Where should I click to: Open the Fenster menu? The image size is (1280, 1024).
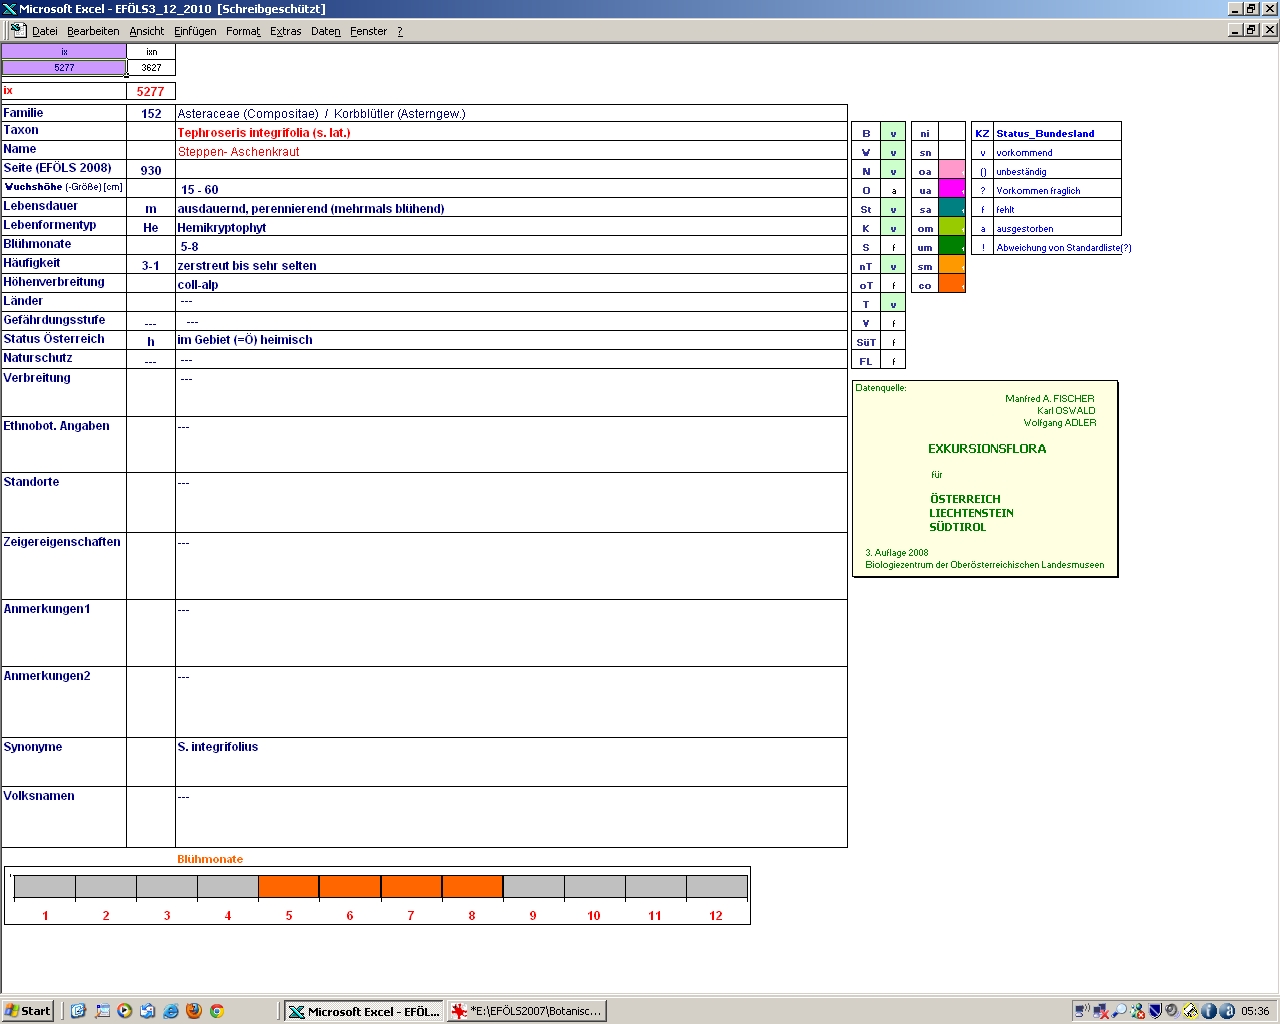[368, 31]
